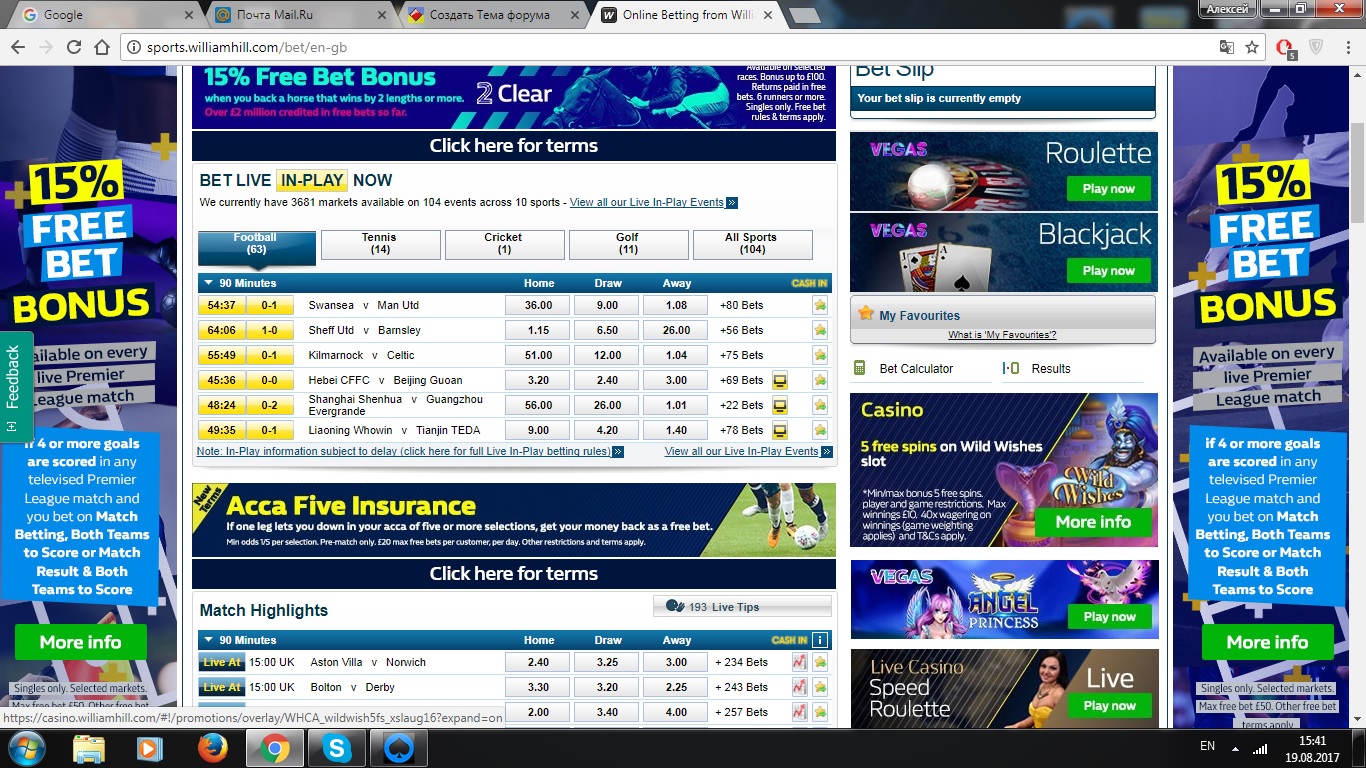Click the EN language indicator in tray

pyautogui.click(x=1207, y=746)
